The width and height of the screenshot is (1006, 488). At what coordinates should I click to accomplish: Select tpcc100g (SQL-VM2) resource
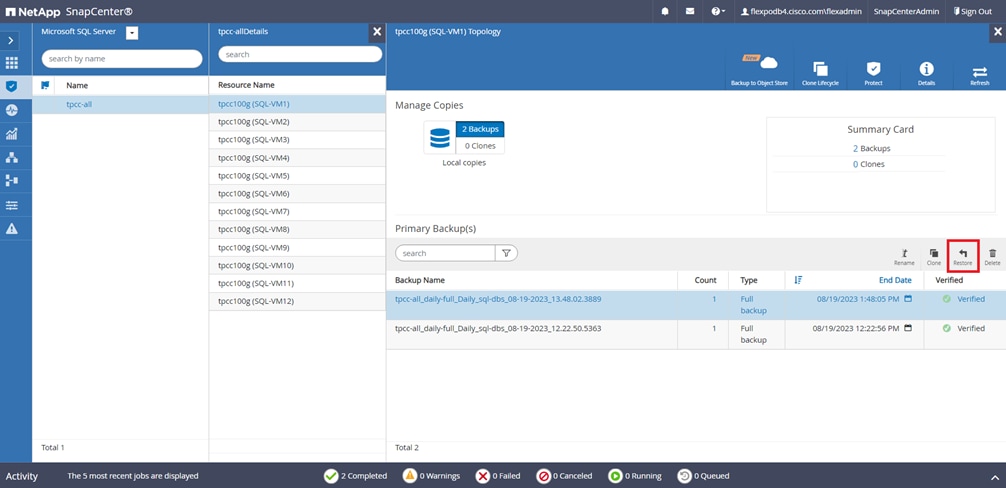click(297, 121)
